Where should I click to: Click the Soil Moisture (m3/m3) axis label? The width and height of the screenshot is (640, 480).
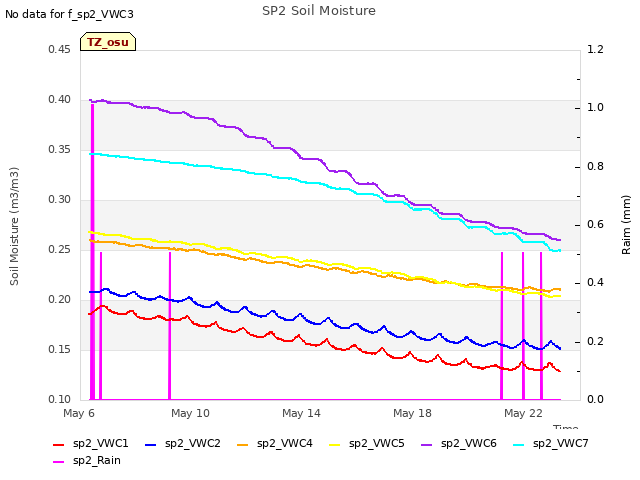14,226
